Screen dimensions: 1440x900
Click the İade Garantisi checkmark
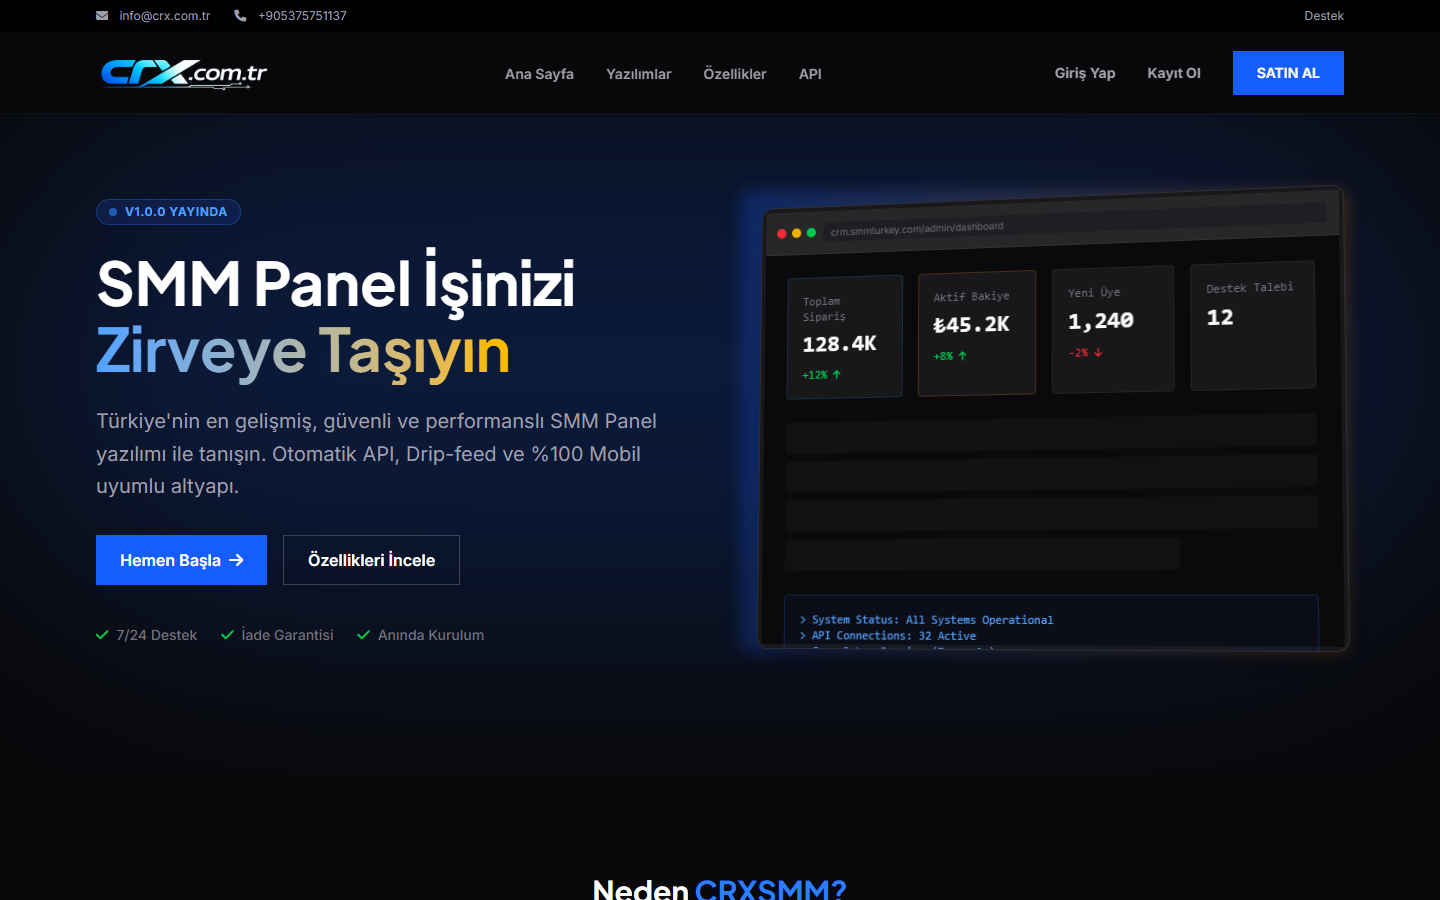click(227, 634)
